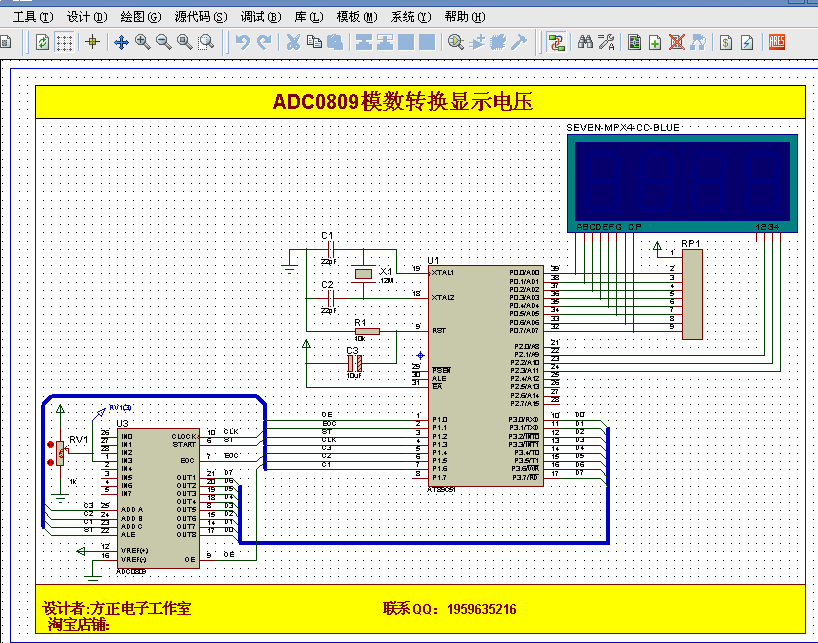Click the Undo arrow icon
The width and height of the screenshot is (818, 643).
(243, 42)
